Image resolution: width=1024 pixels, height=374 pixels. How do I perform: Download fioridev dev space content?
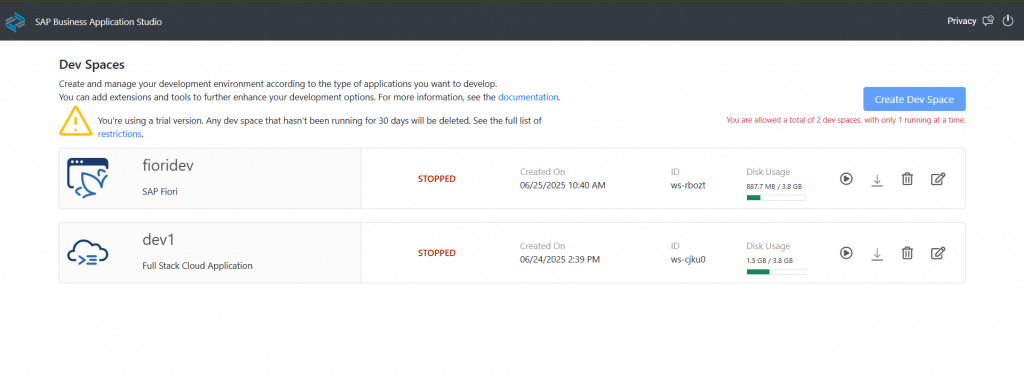[877, 179]
